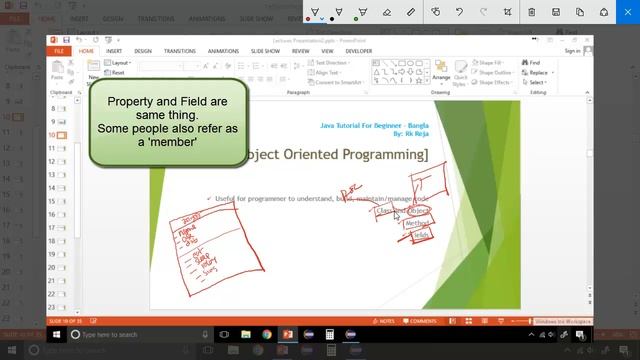640x360 pixels.
Task: Open the SLIDE SHOW ribbon tab
Action: tap(265, 51)
